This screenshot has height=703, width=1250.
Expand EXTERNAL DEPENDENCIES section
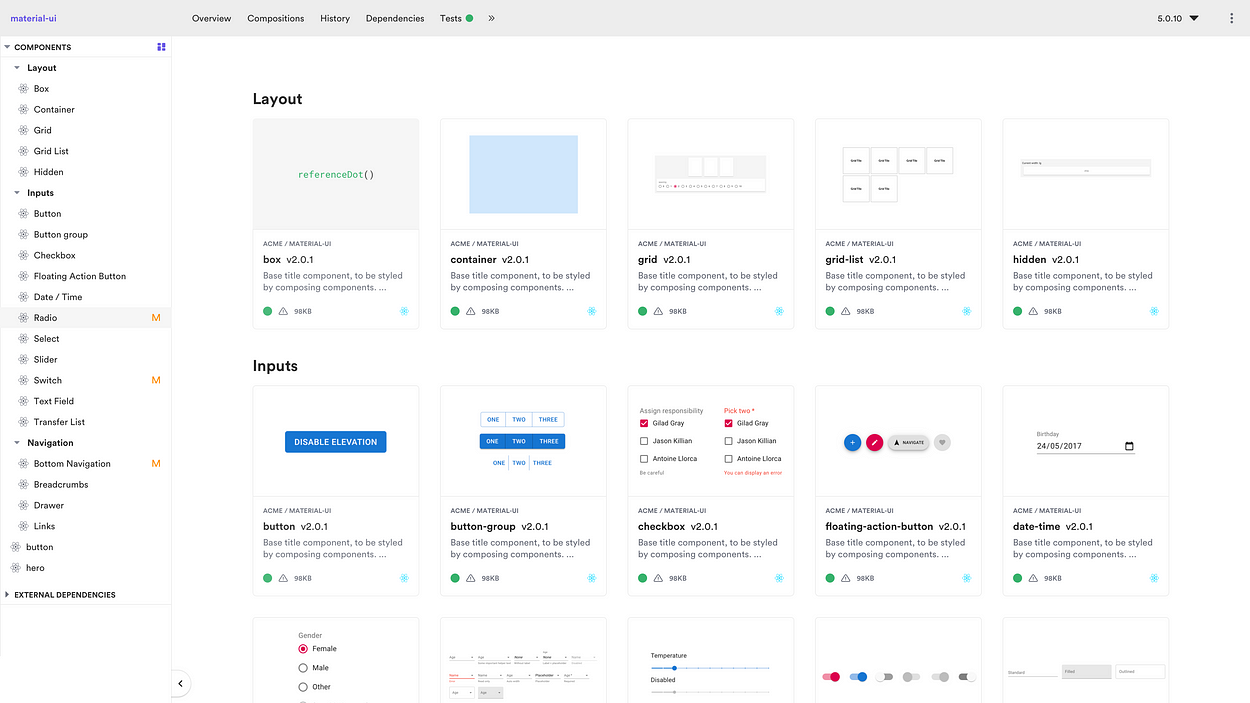[x=7, y=595]
